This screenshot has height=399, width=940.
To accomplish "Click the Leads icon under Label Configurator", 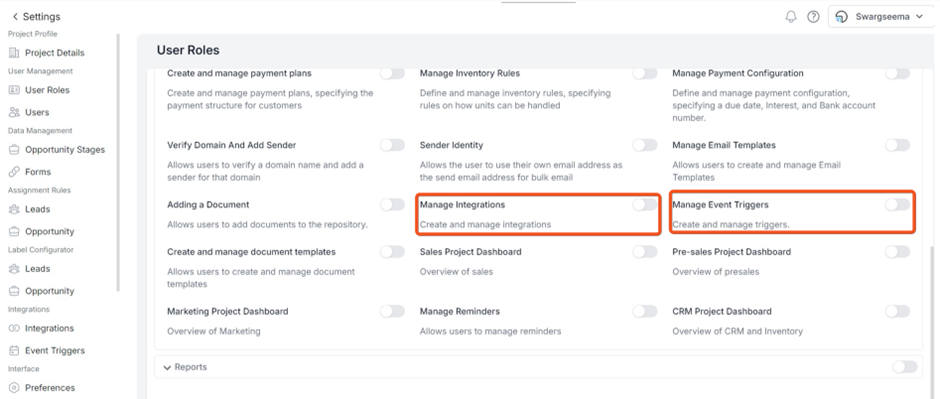I will coord(14,269).
